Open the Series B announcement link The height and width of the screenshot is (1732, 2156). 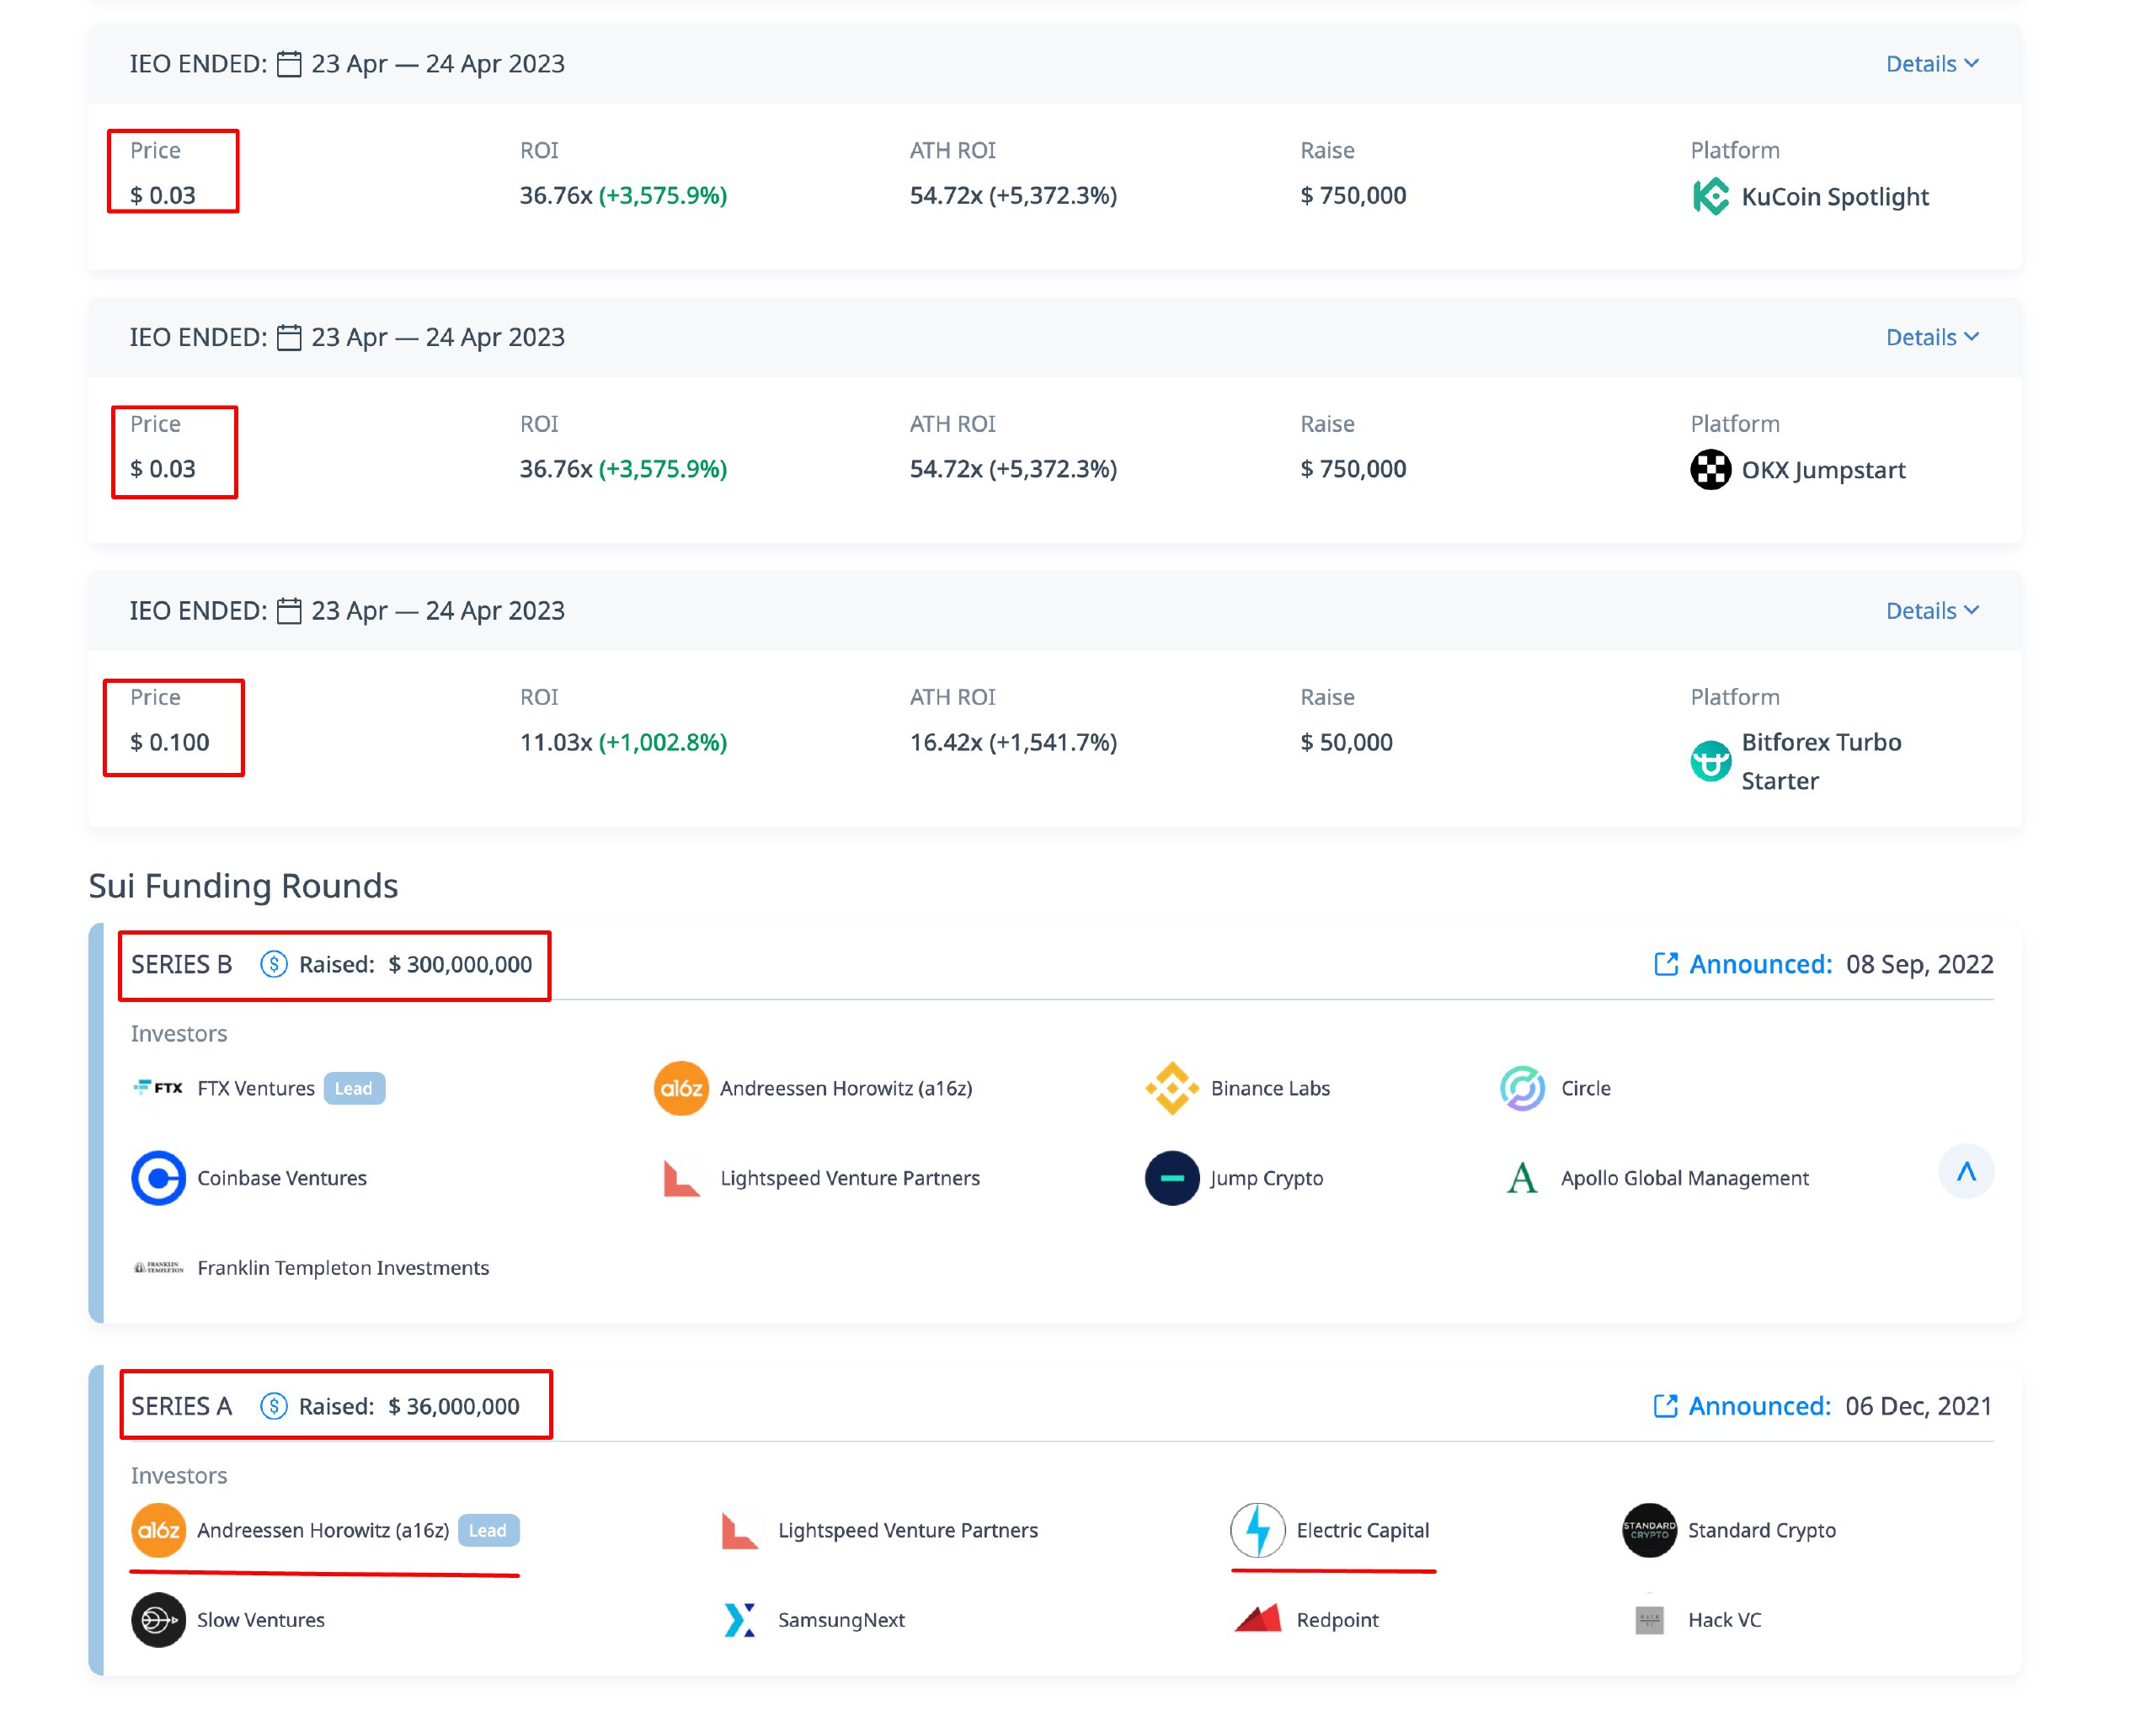[1742, 964]
